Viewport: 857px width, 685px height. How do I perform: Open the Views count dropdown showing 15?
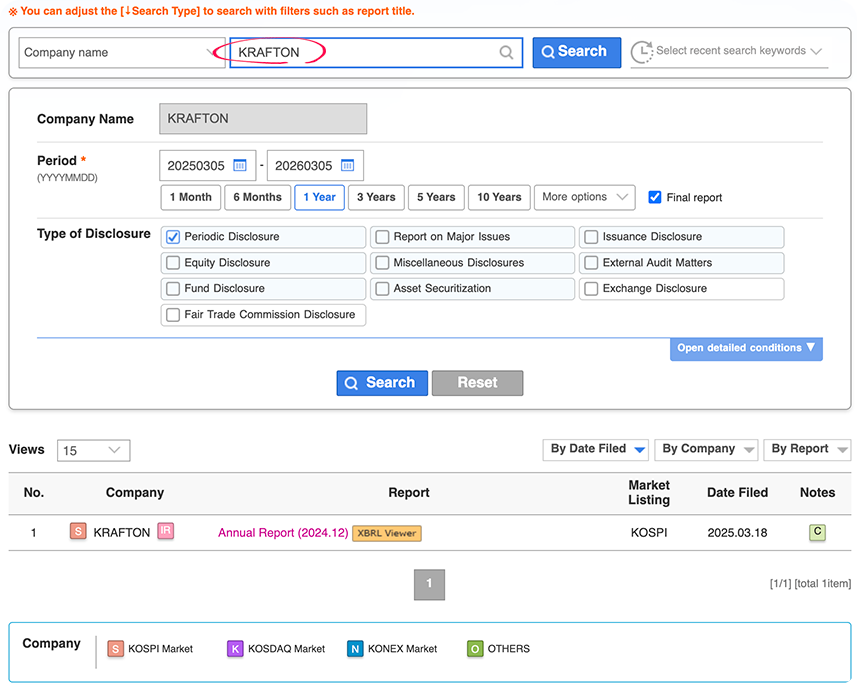(x=93, y=450)
